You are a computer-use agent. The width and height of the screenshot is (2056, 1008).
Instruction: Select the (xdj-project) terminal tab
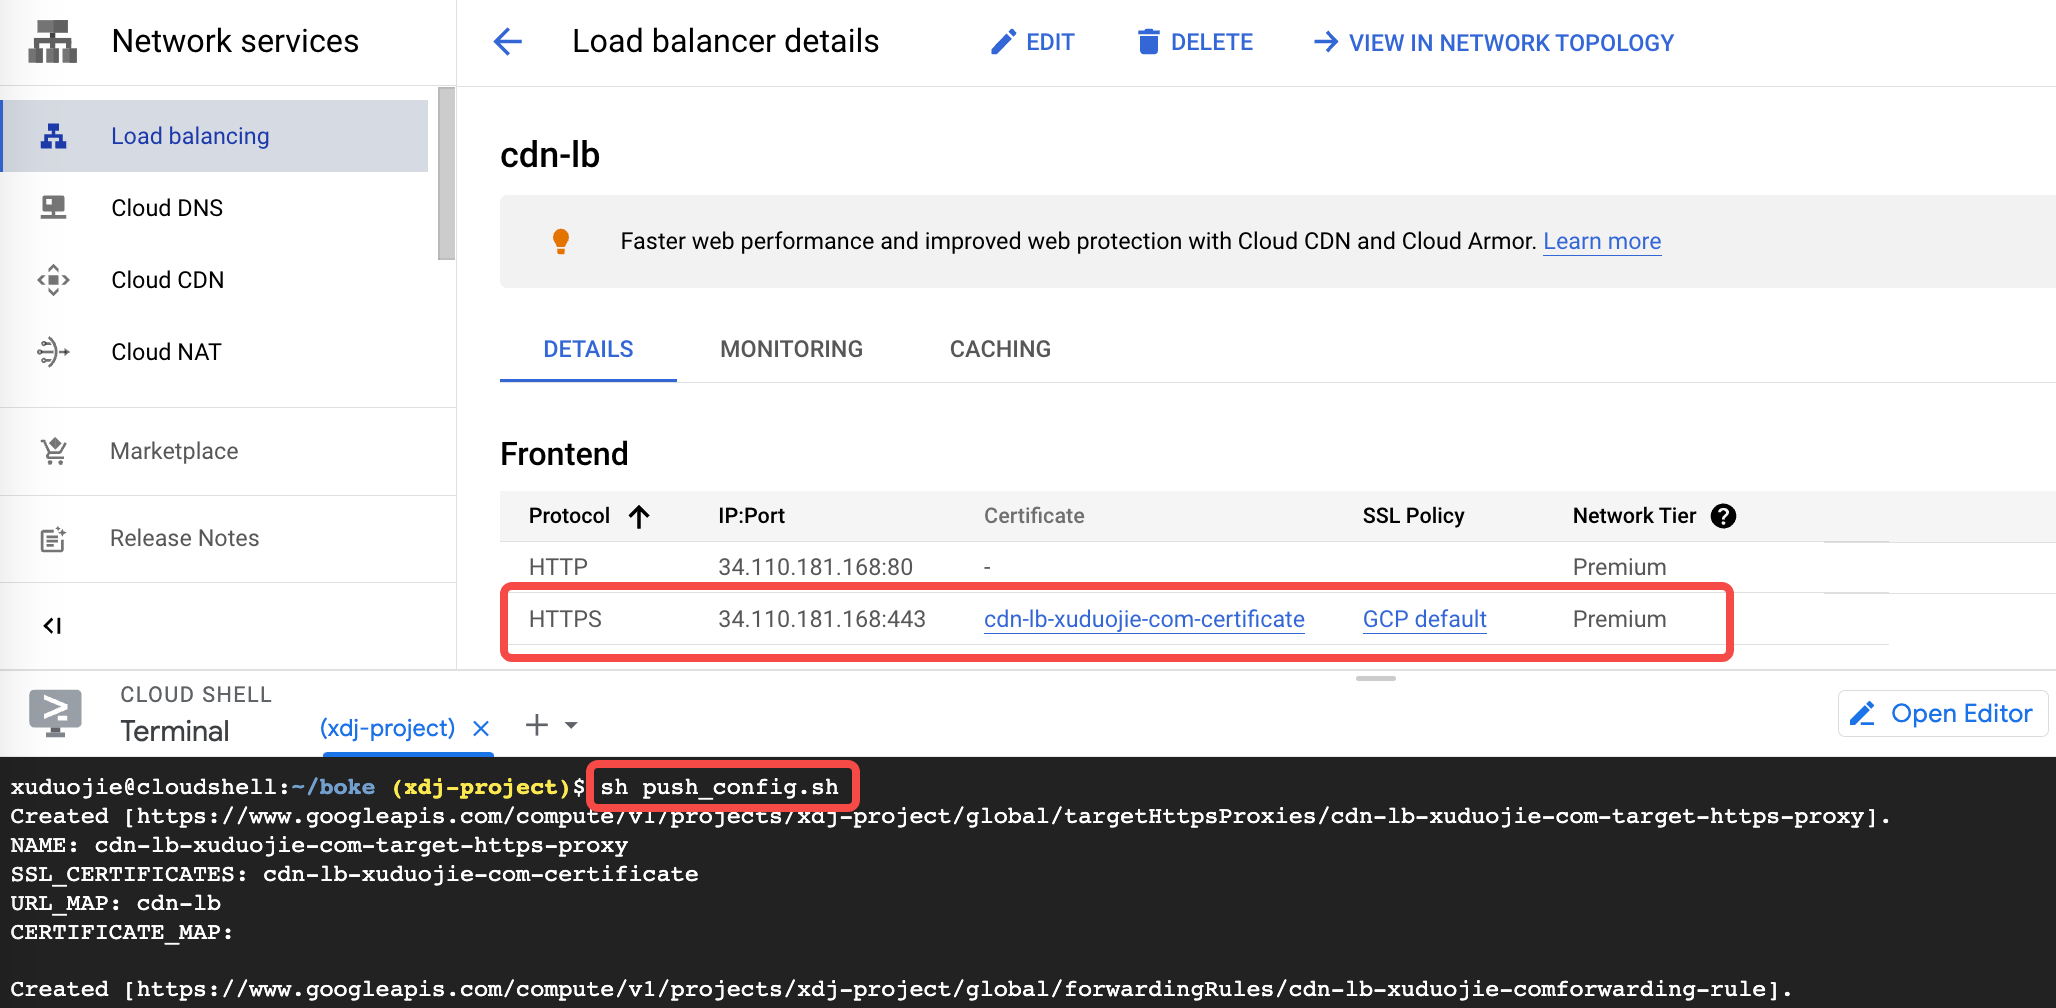click(x=387, y=728)
